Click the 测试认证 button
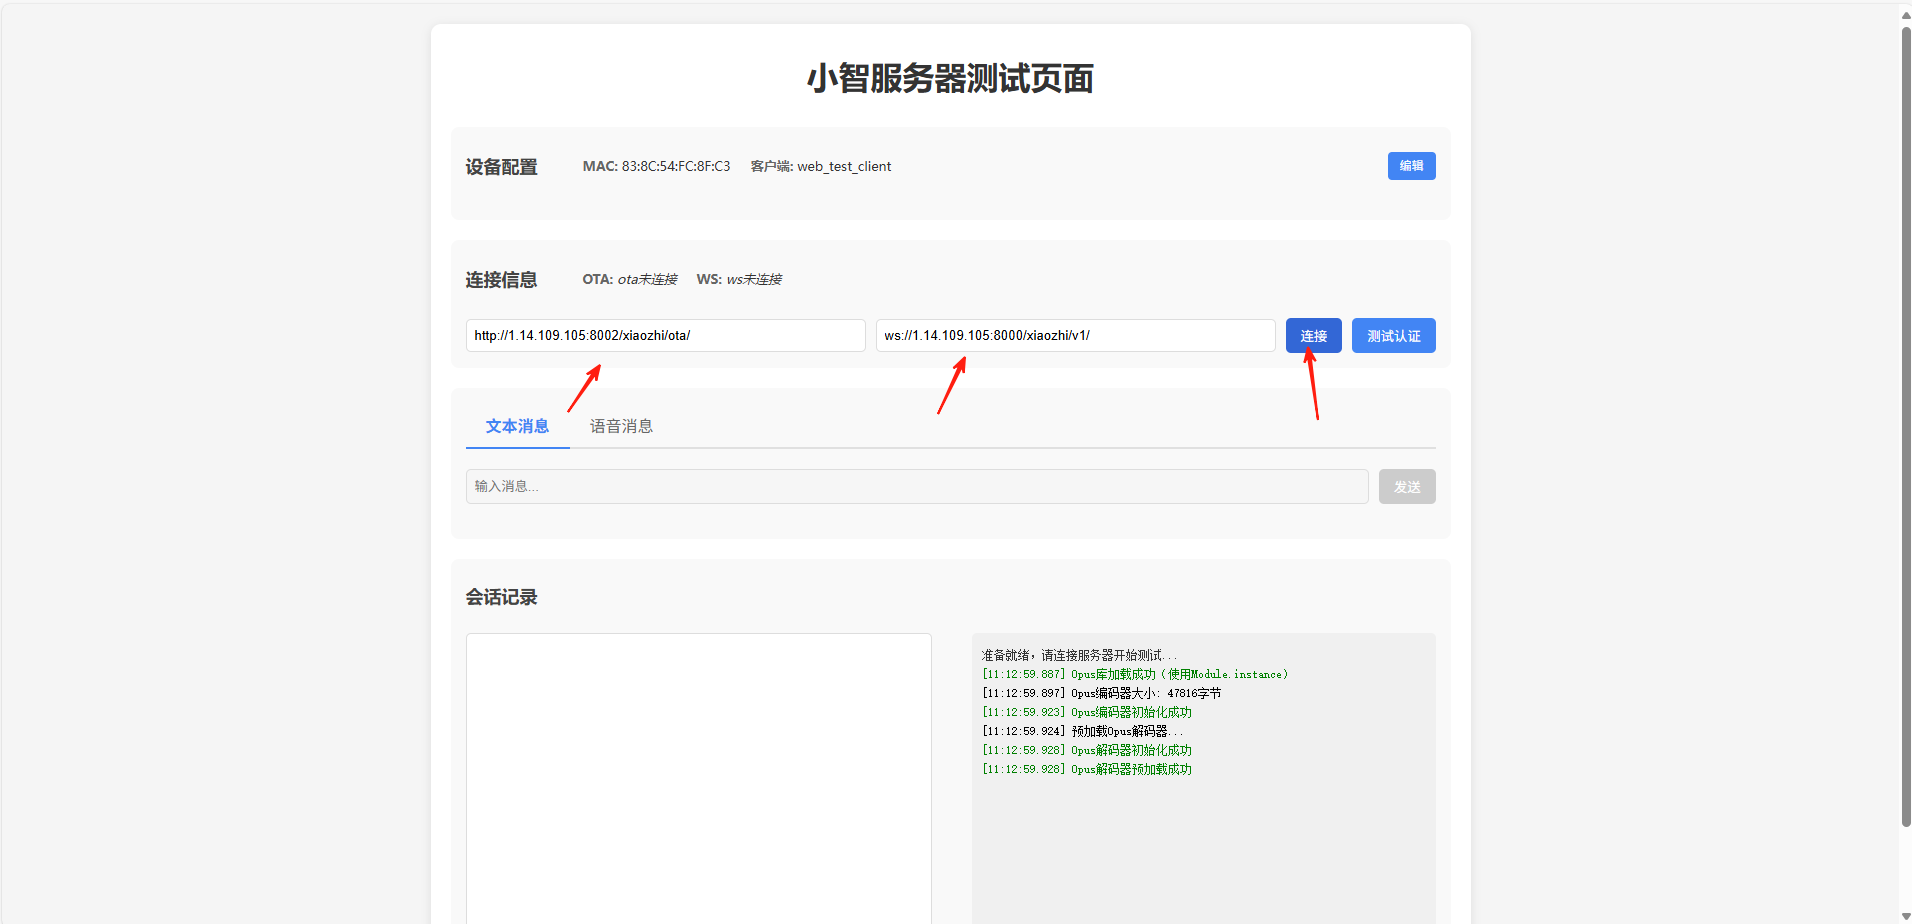Viewport: 1912px width, 924px height. pos(1393,336)
